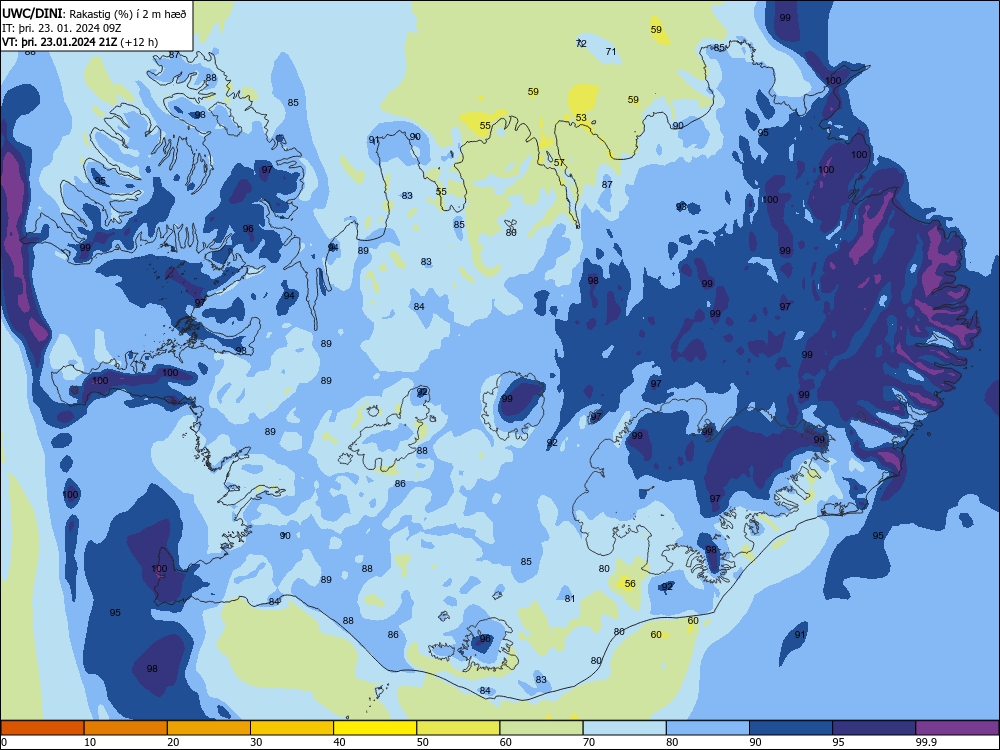Click the purple above-99.9 legend swatch
Viewport: 1000px width, 750px height.
click(x=957, y=728)
